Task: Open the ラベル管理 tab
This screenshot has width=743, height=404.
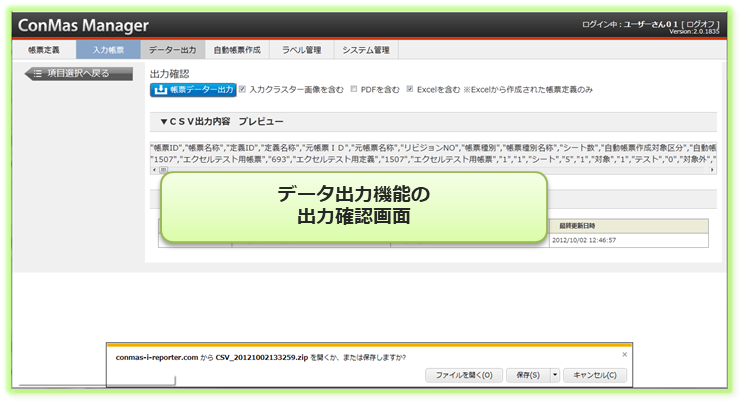Action: click(302, 49)
